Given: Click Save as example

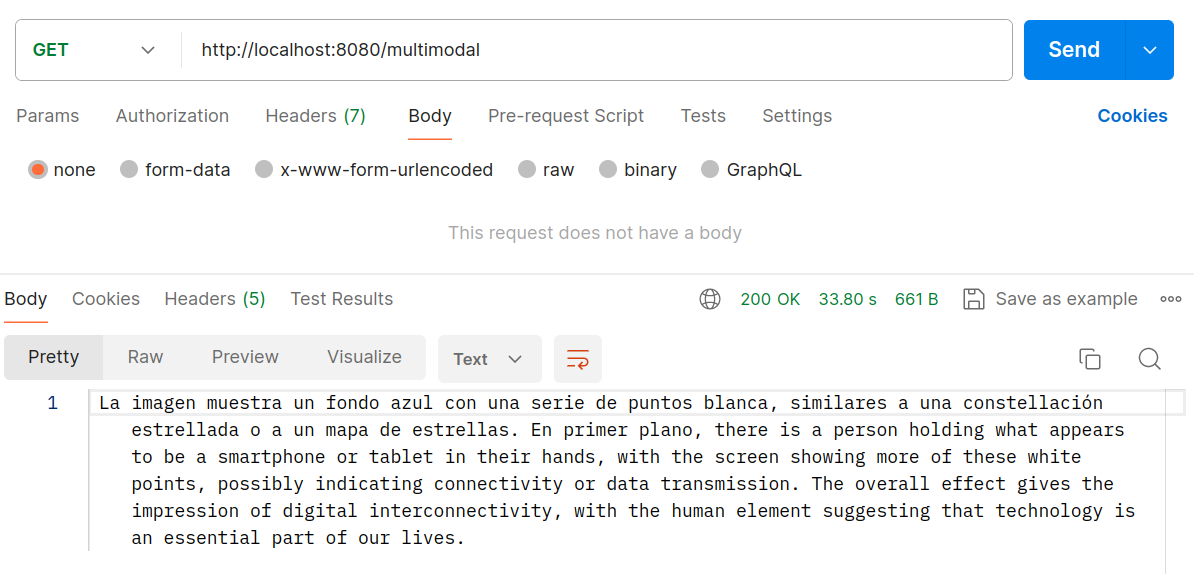Looking at the screenshot, I should click(1066, 299).
